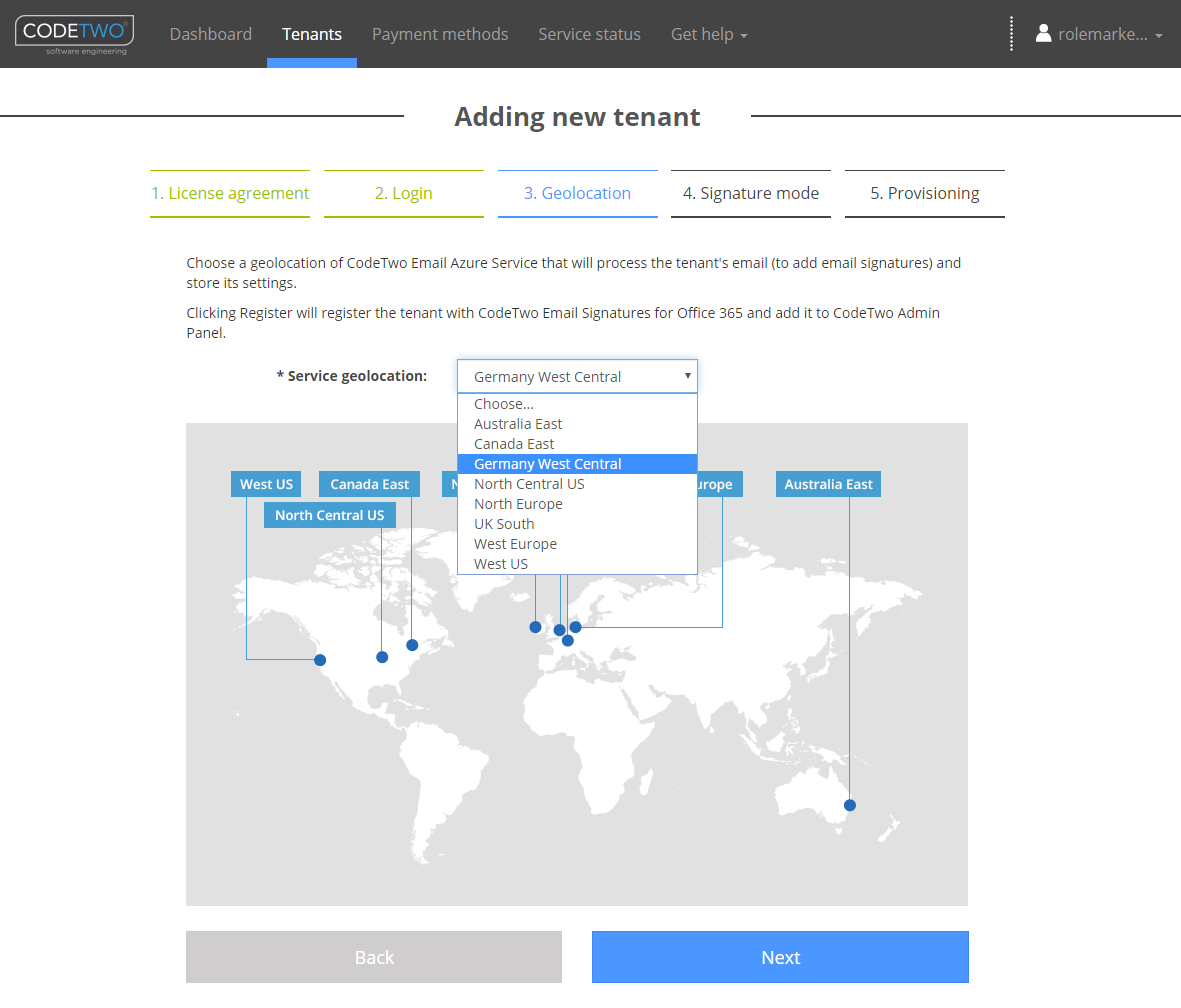Click the Next button
This screenshot has width=1181, height=1008.
780,958
